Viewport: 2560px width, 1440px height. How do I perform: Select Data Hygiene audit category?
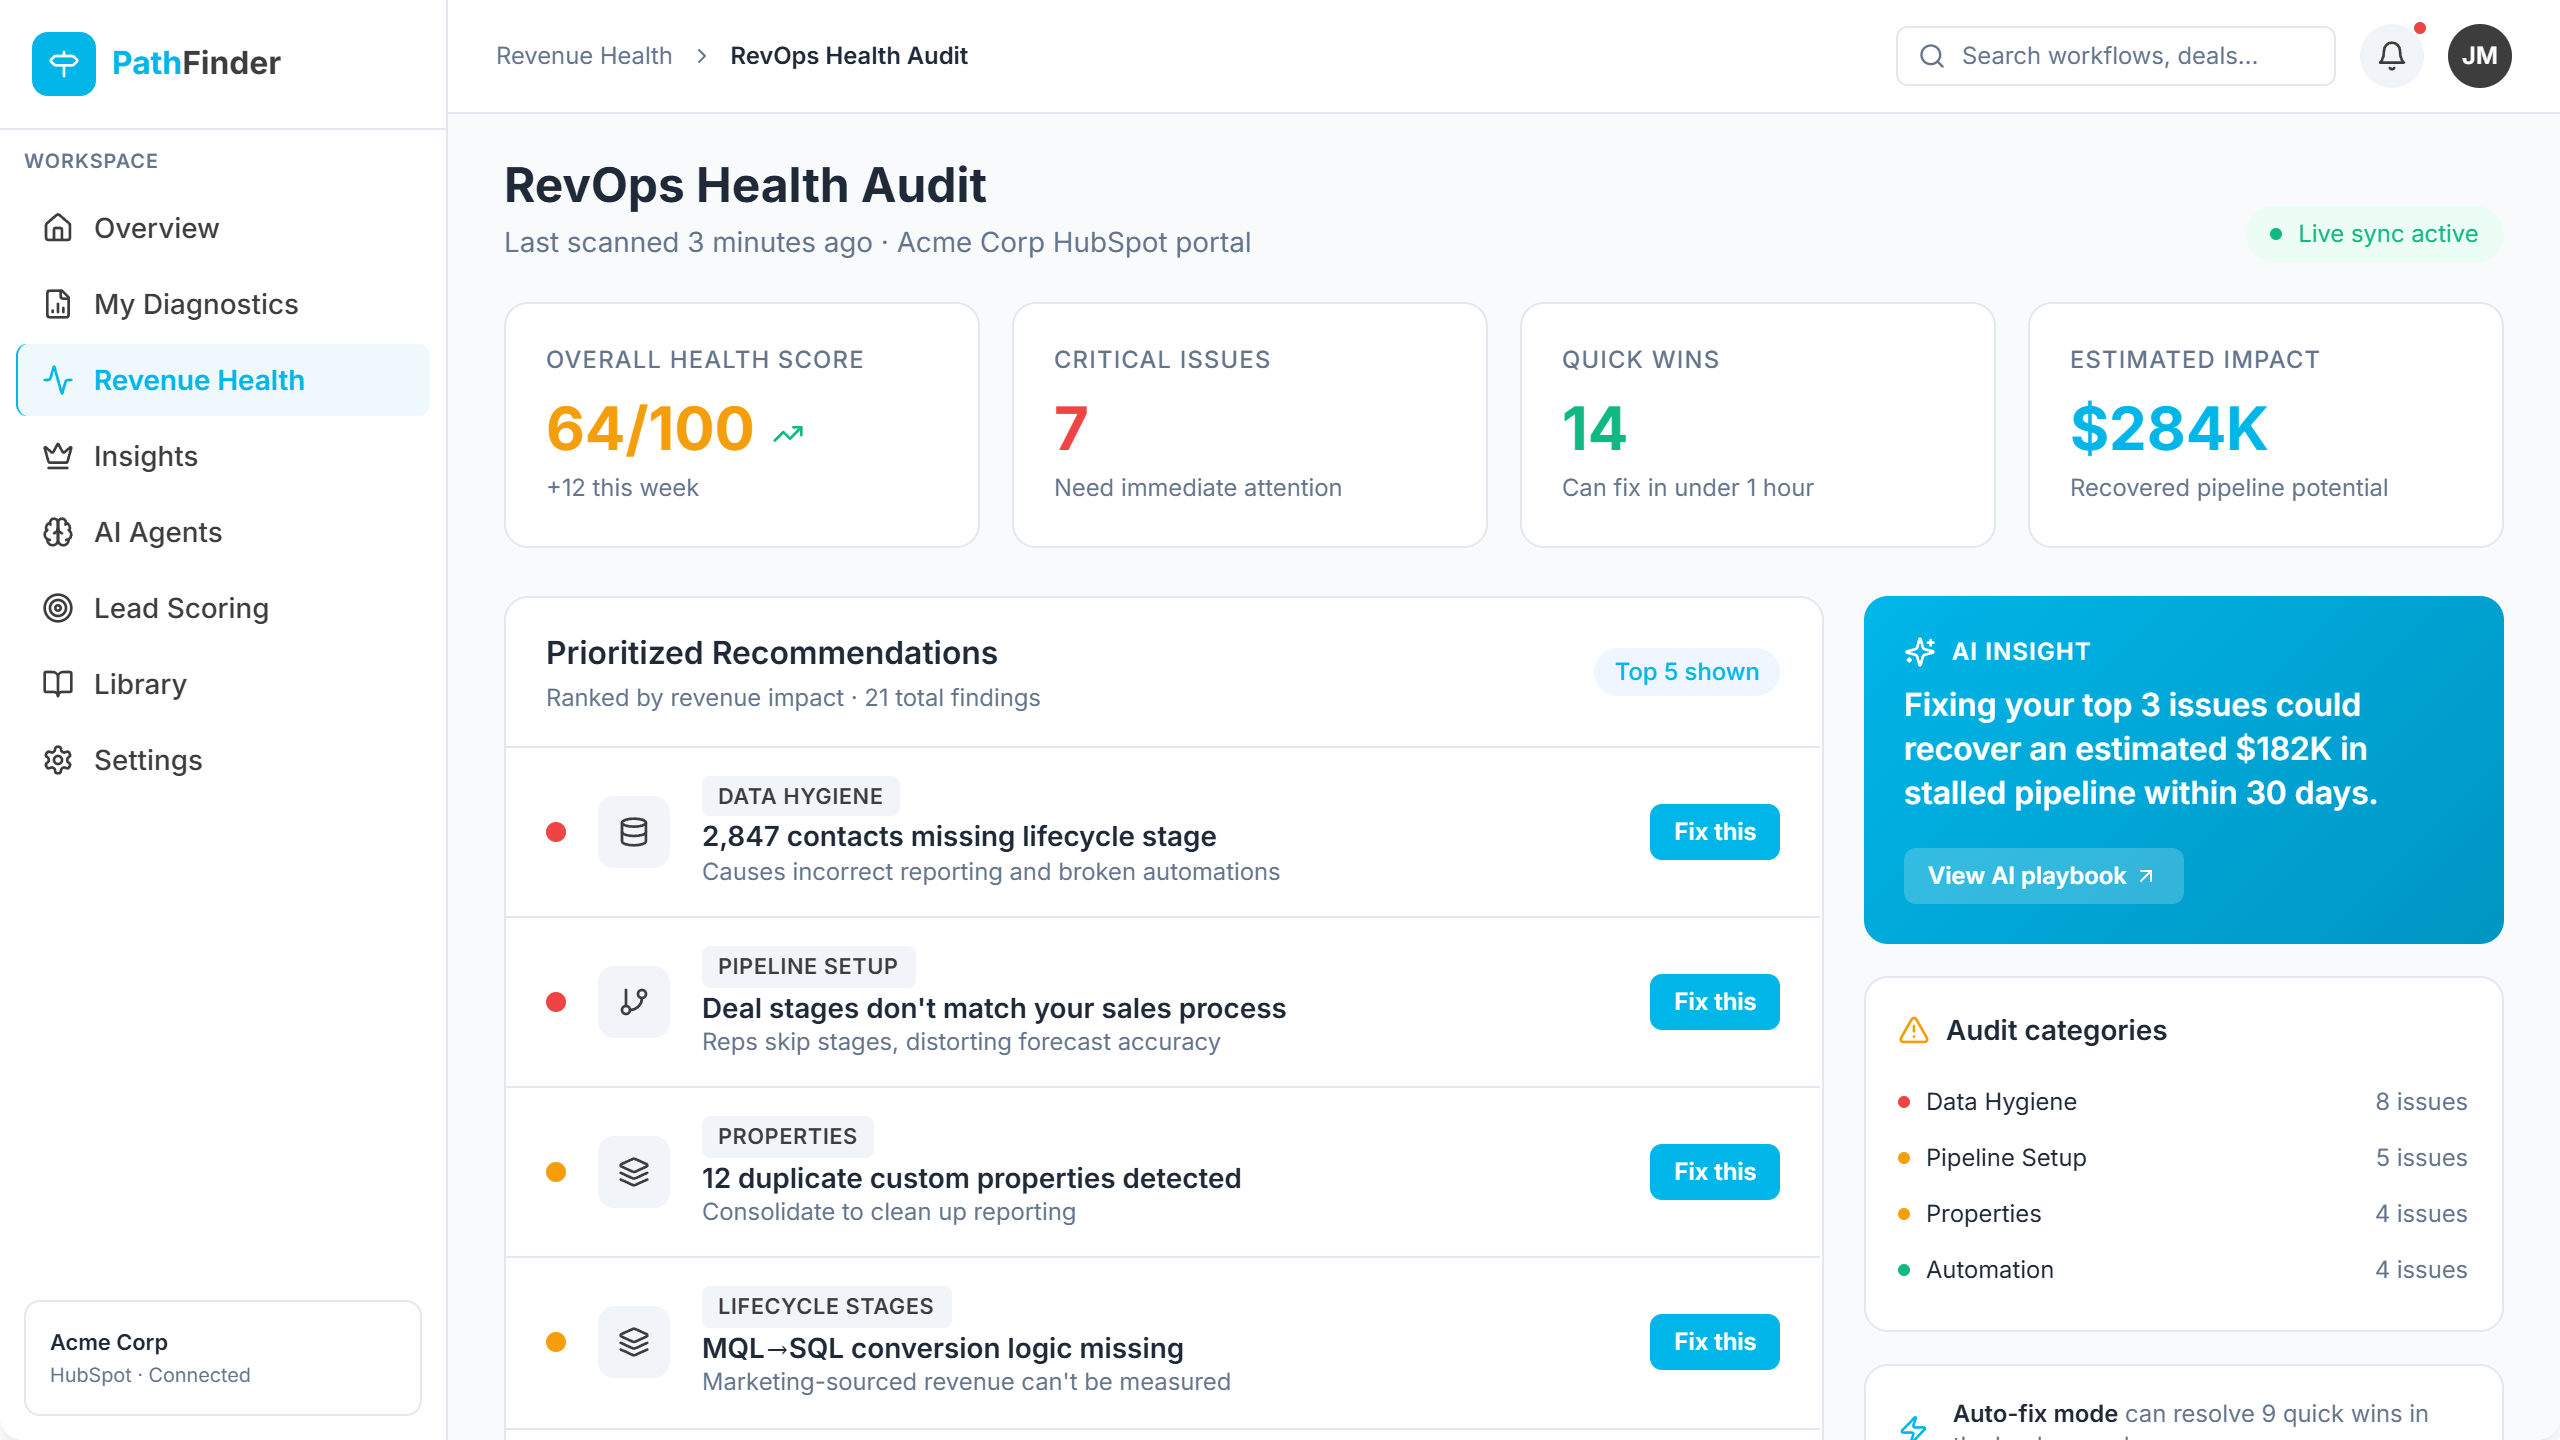click(2183, 1102)
